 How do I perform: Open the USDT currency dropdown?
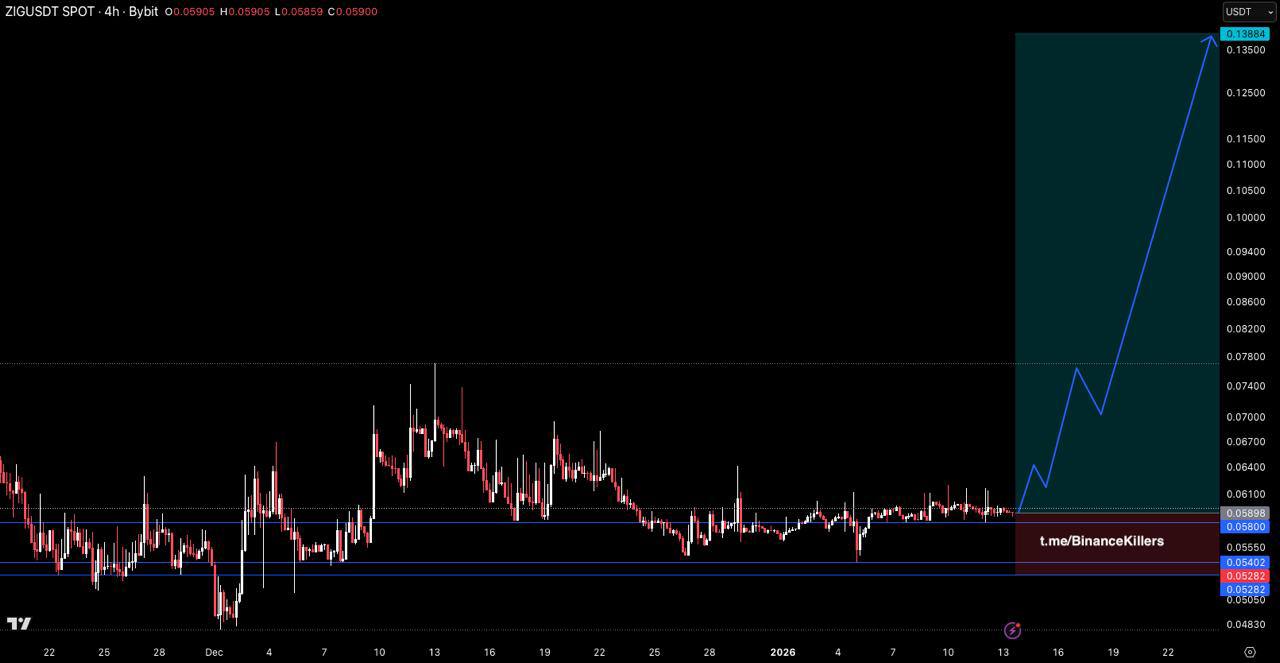click(1249, 12)
